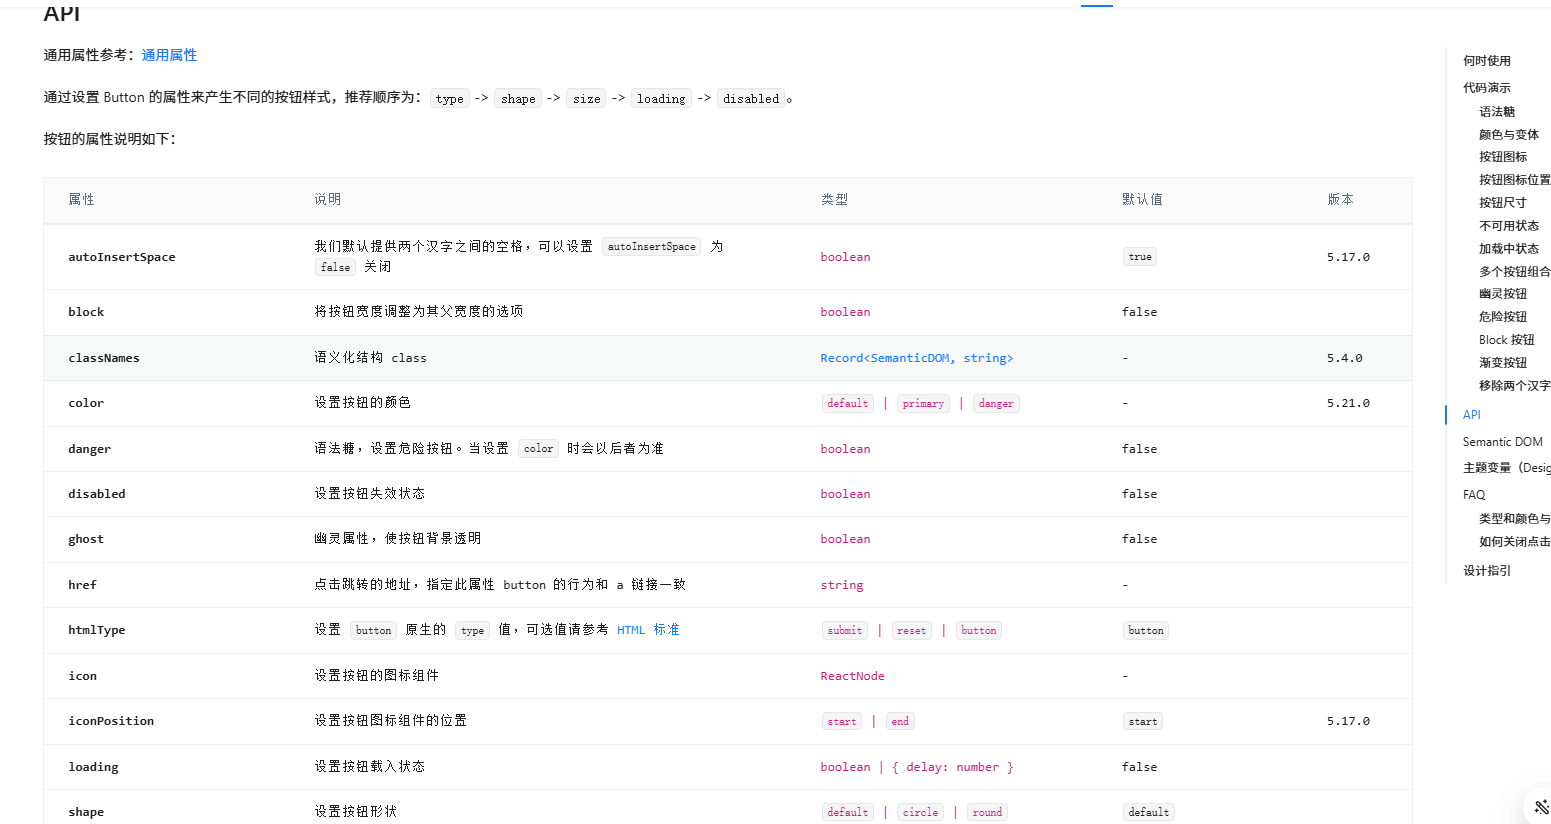Image resolution: width=1551 pixels, height=824 pixels.
Task: Jump to FAQ in the sidebar
Action: coord(1474,495)
